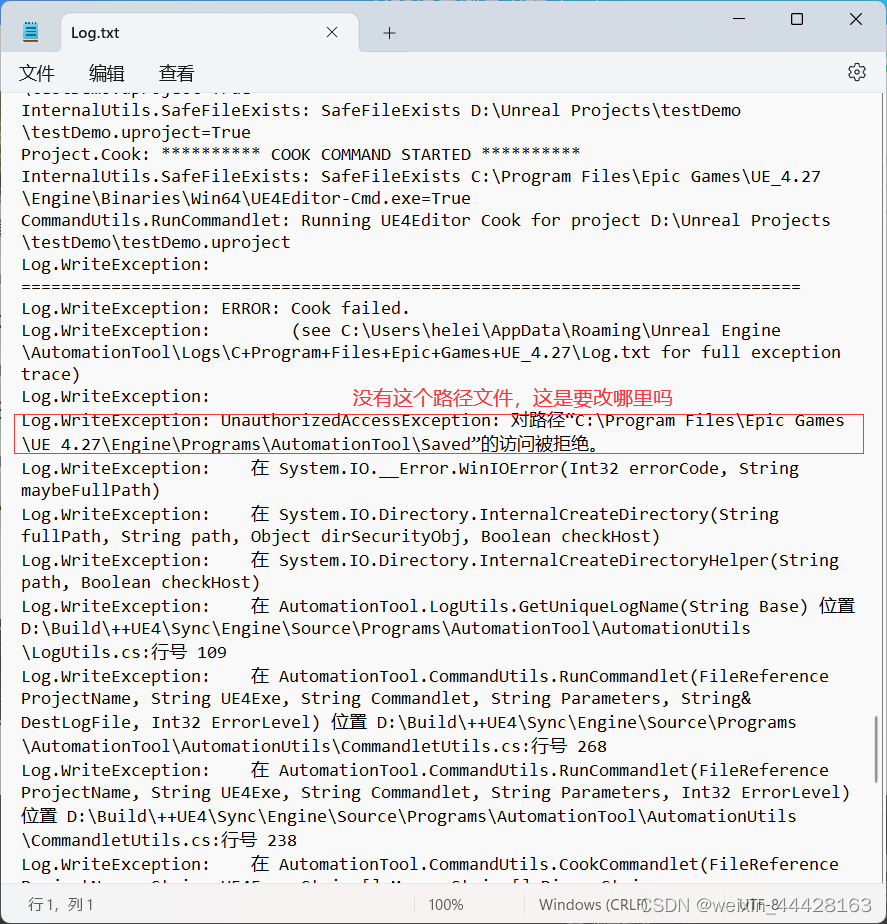Image resolution: width=887 pixels, height=924 pixels.
Task: Click the '\testDemo.uproject=True' line
Action: (x=136, y=132)
